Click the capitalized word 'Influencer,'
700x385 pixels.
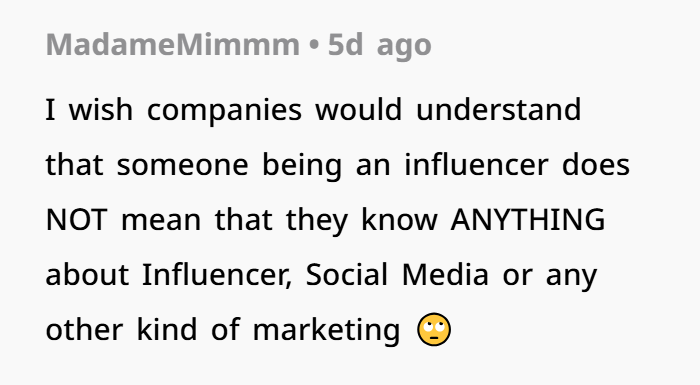[x=217, y=274]
